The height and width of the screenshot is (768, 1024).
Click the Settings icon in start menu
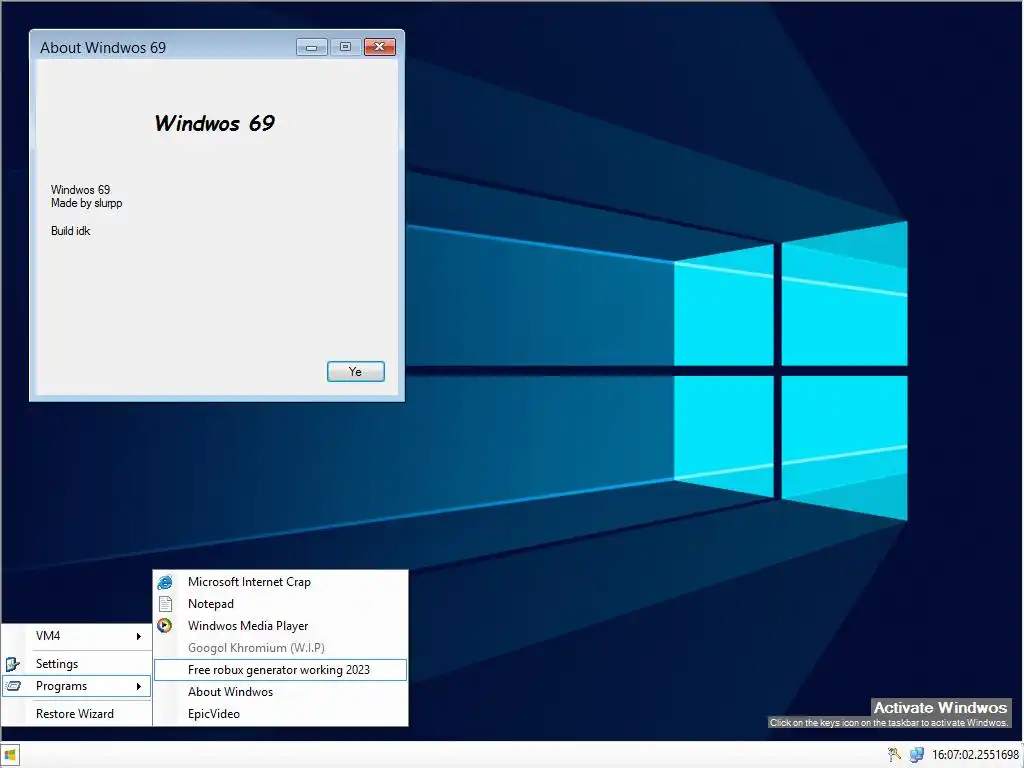tap(12, 664)
